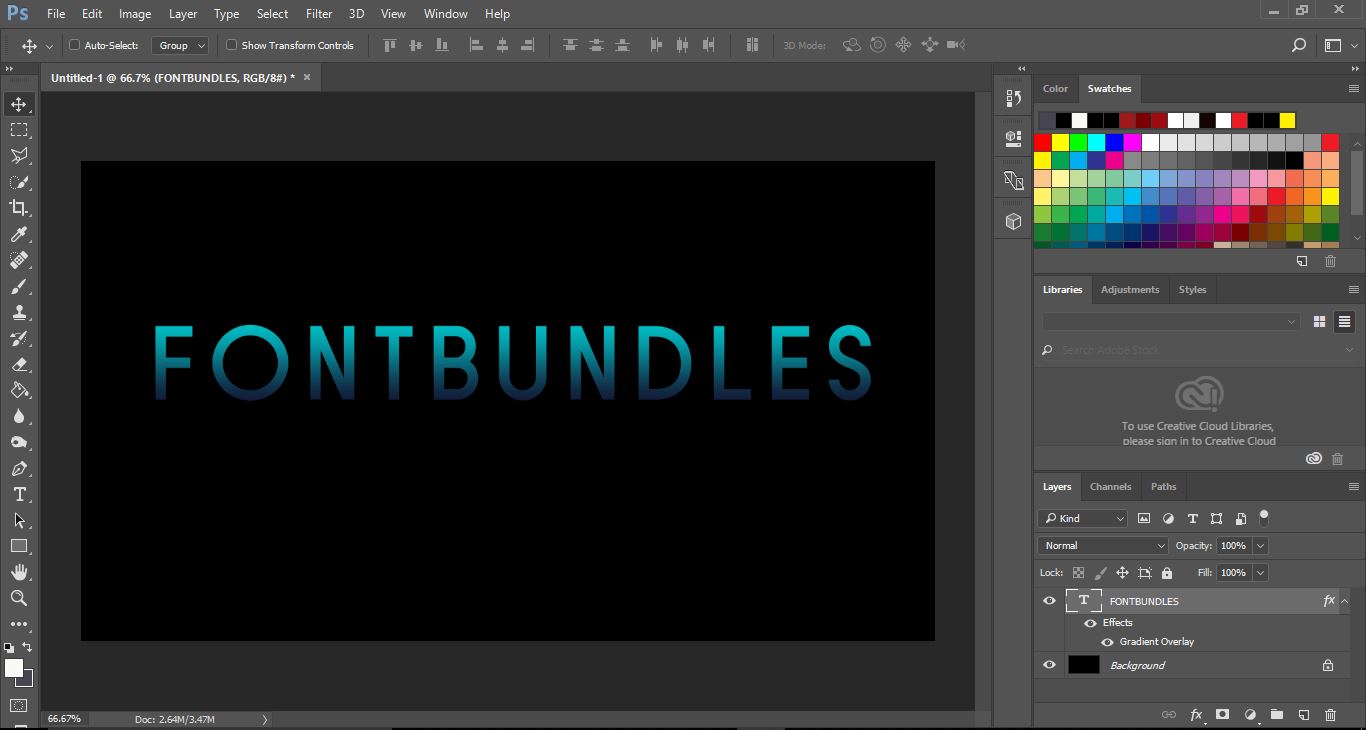
Task: Open the Fill slider dropdown
Action: [1260, 573]
